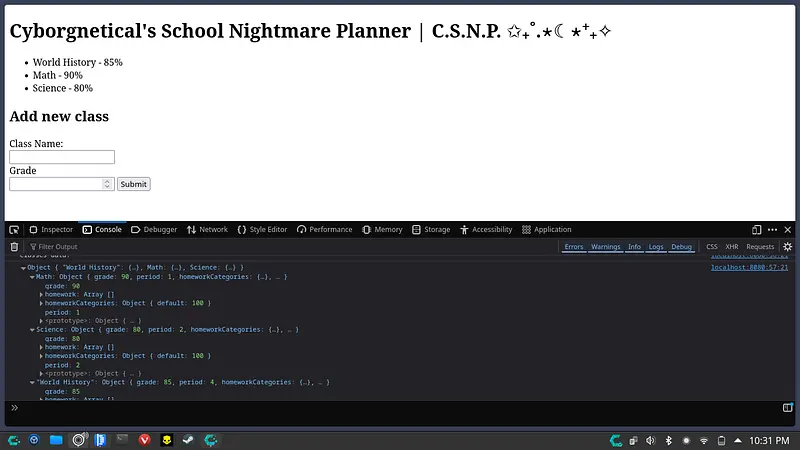Toggle the Warnings log filter
The width and height of the screenshot is (800, 450).
(x=605, y=246)
